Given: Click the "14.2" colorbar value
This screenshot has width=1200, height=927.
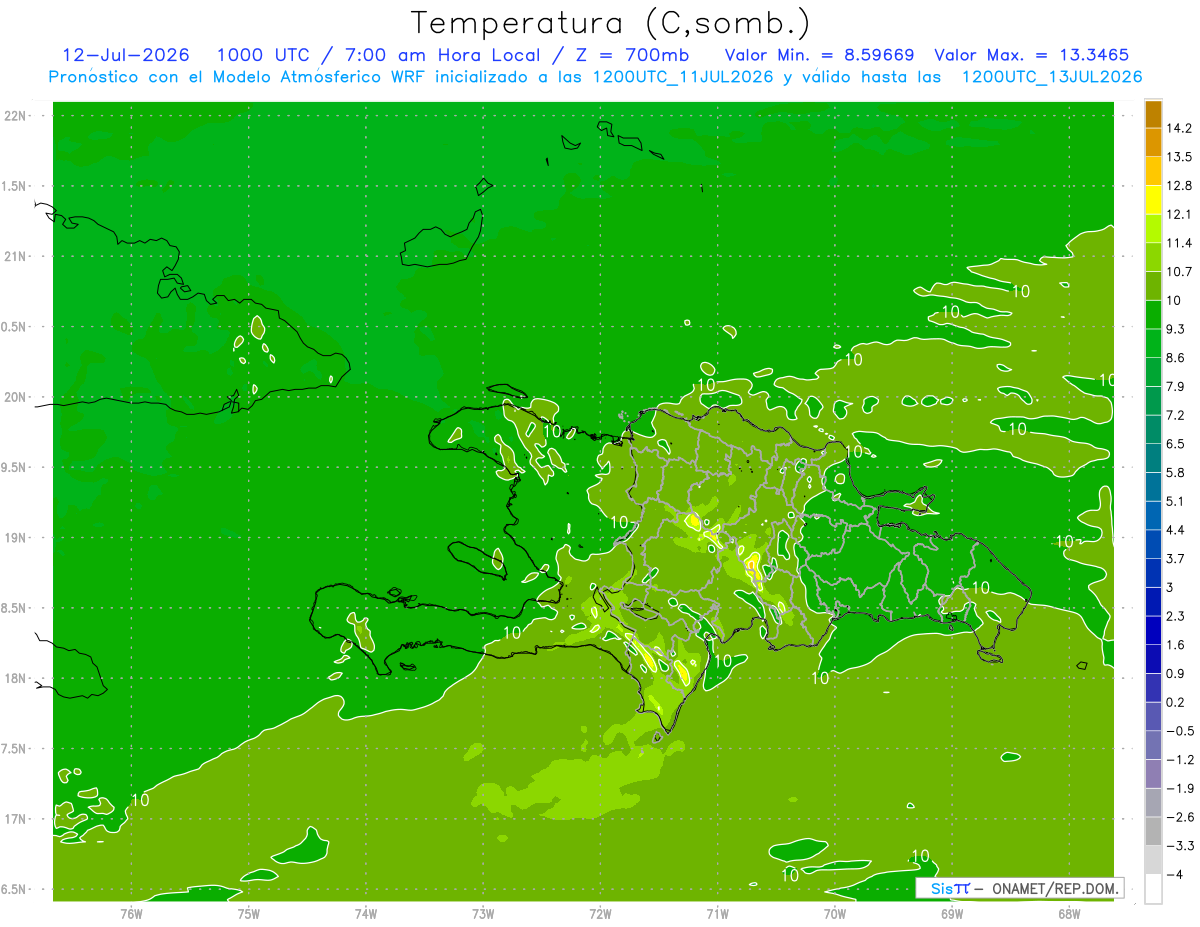Looking at the screenshot, I should click(1179, 128).
